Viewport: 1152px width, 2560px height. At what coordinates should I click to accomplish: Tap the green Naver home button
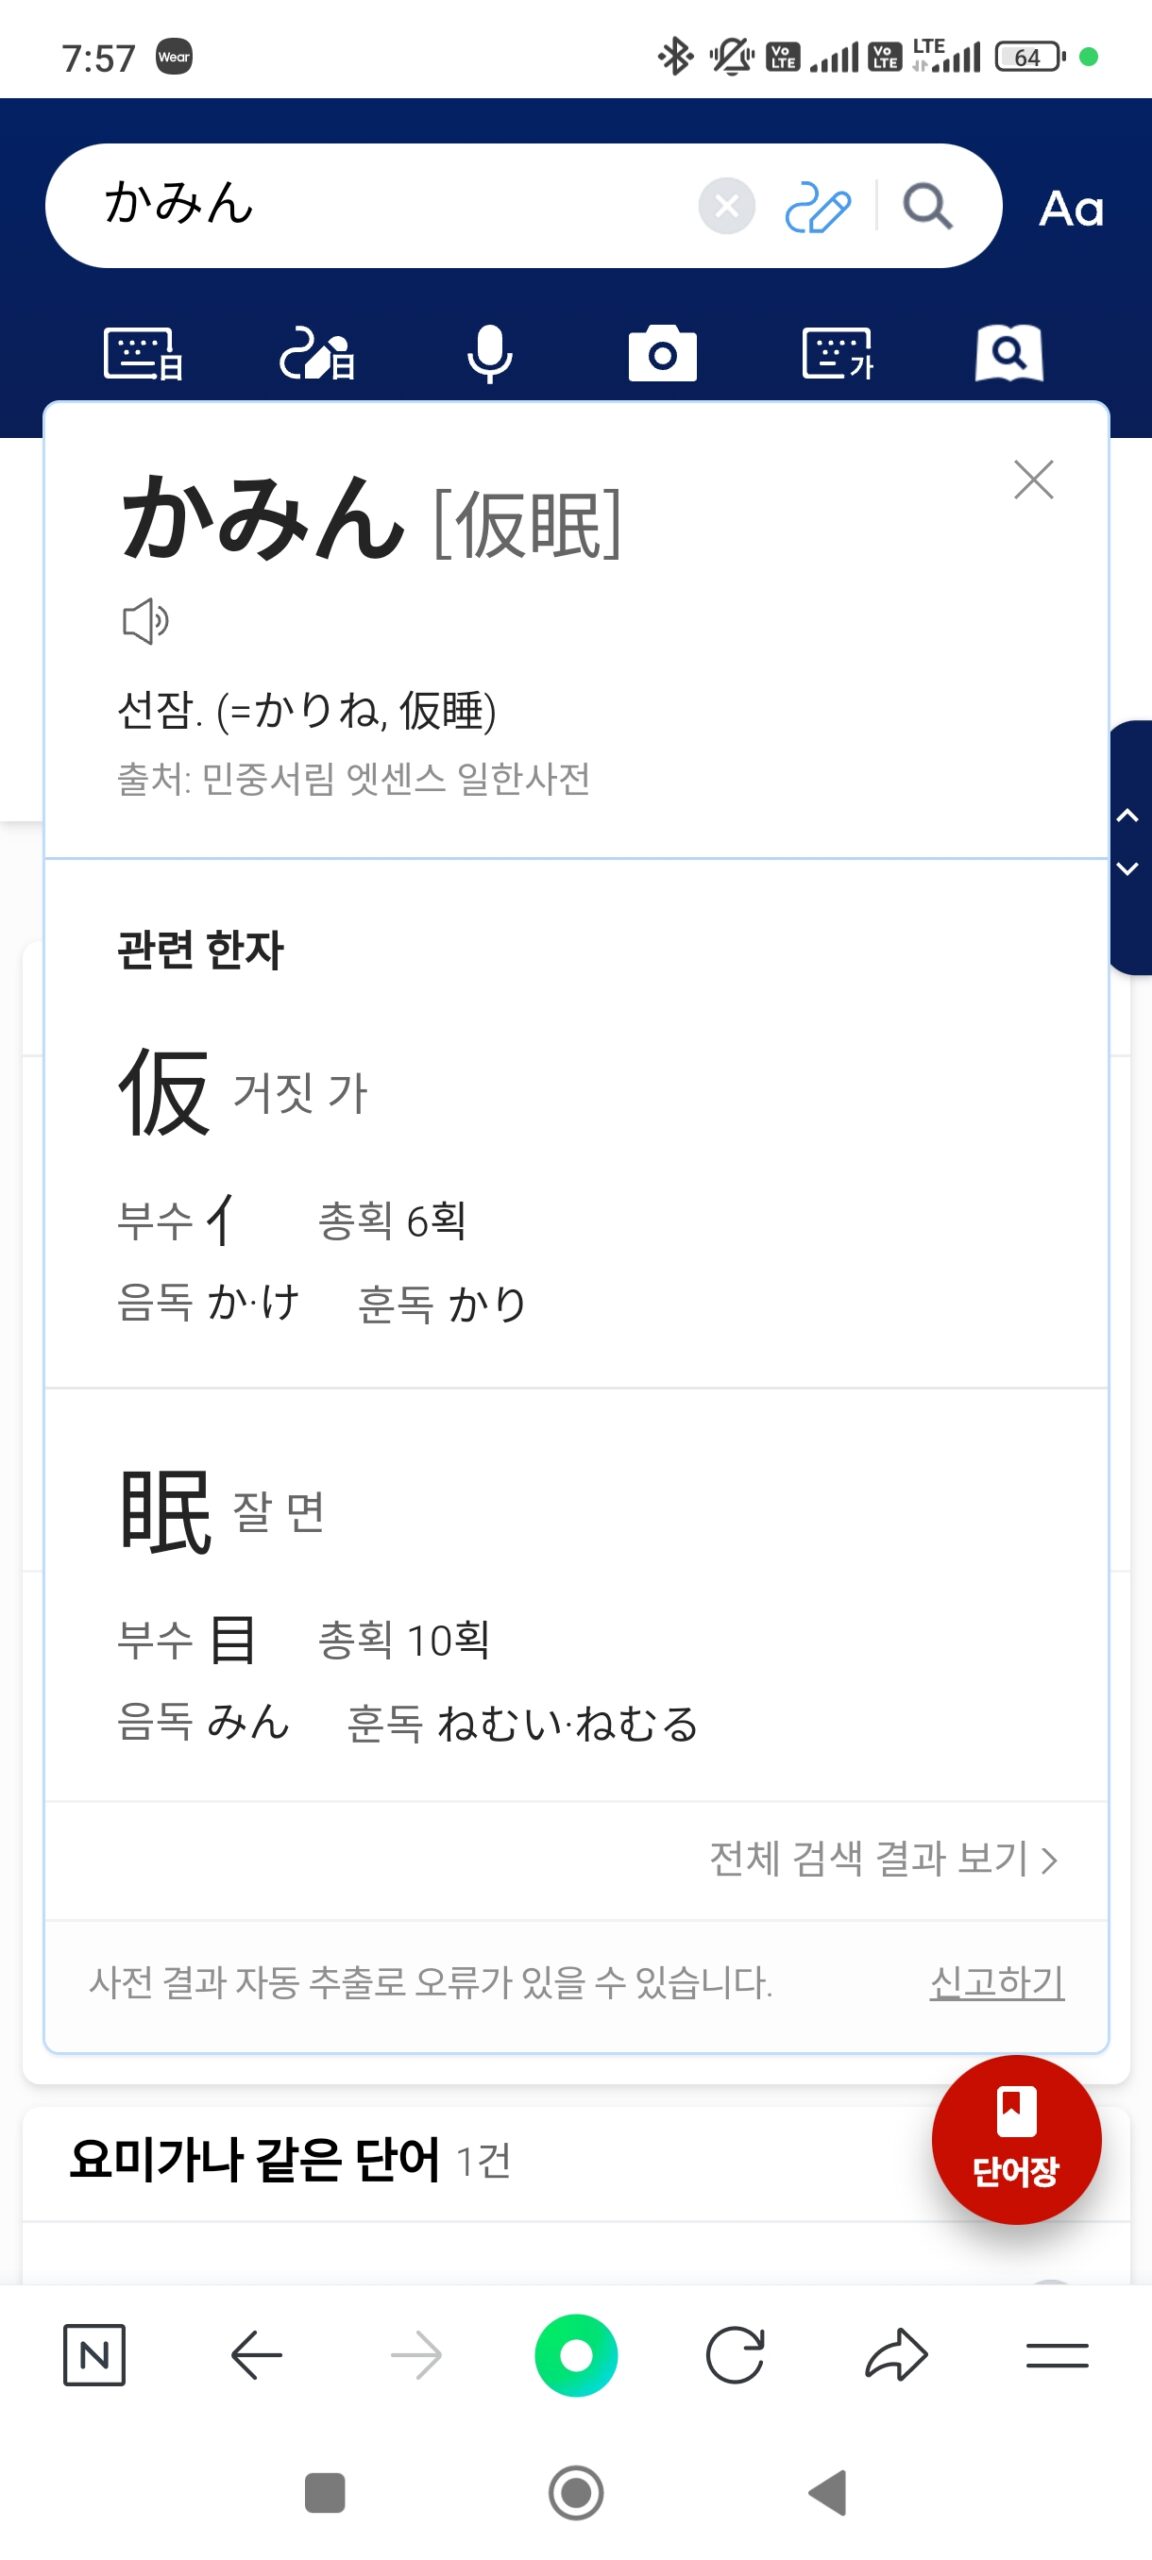coord(576,2355)
